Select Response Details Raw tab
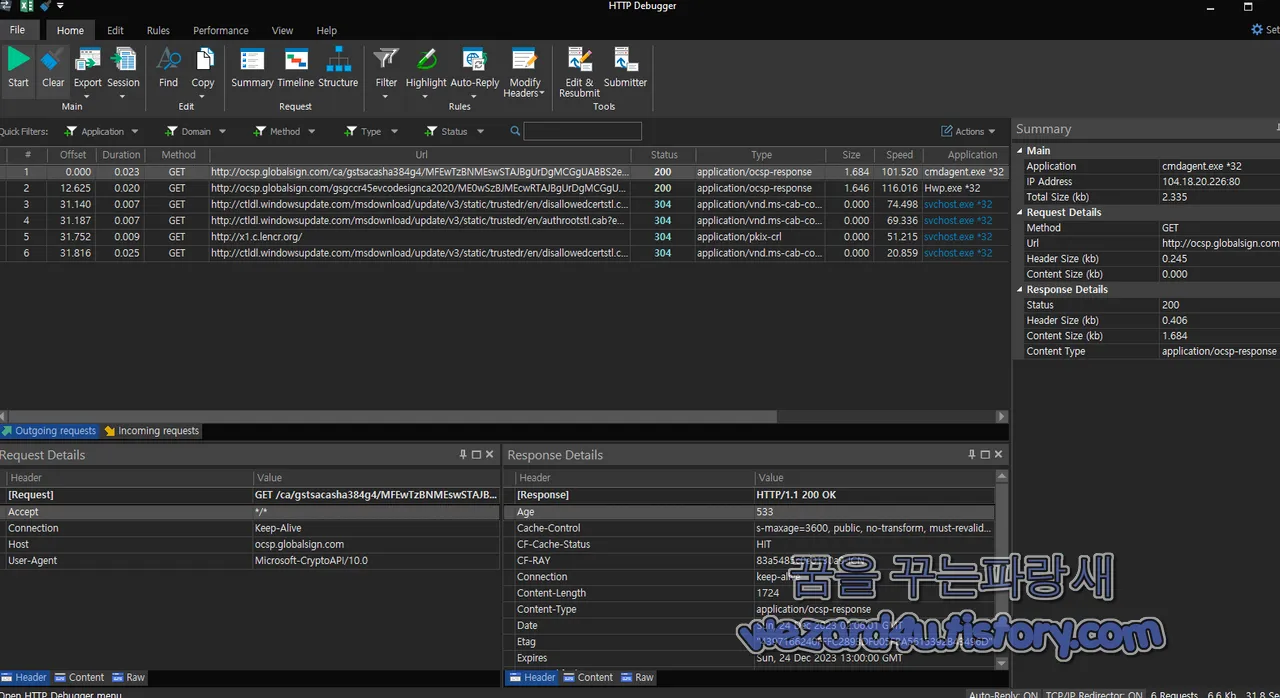The width and height of the screenshot is (1280, 698). [637, 677]
